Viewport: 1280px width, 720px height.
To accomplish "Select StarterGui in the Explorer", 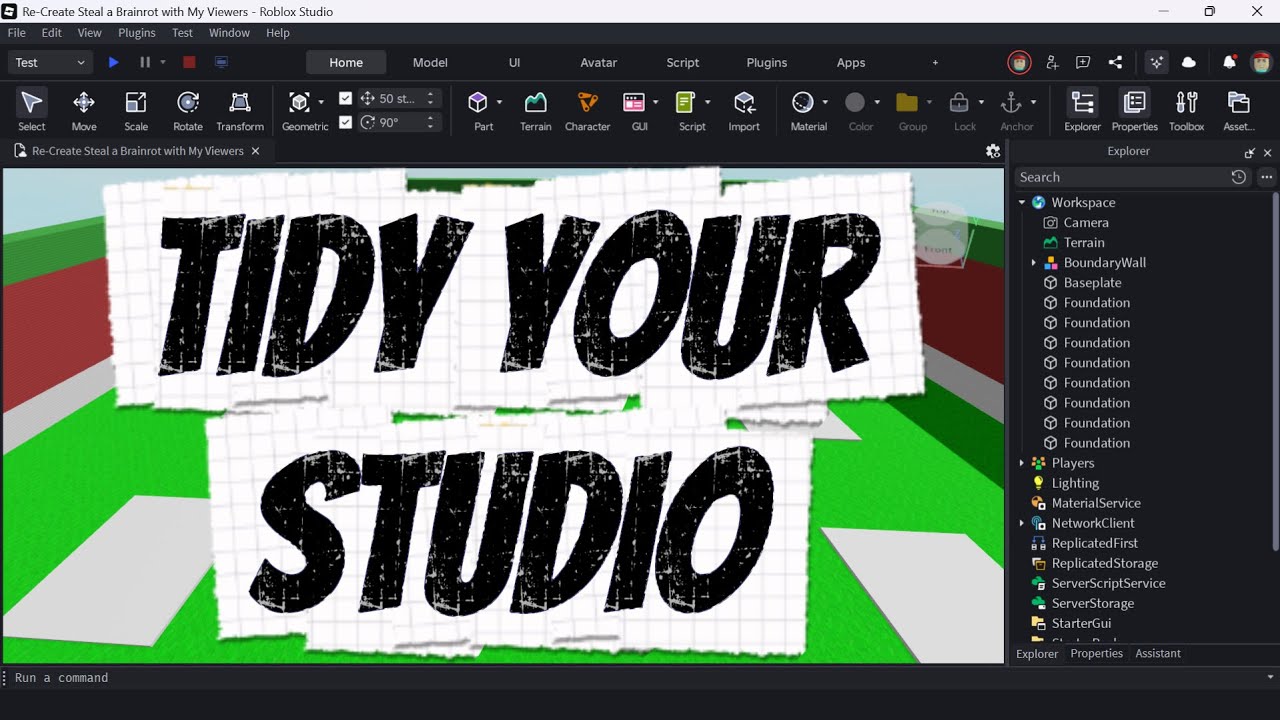I will tap(1081, 623).
